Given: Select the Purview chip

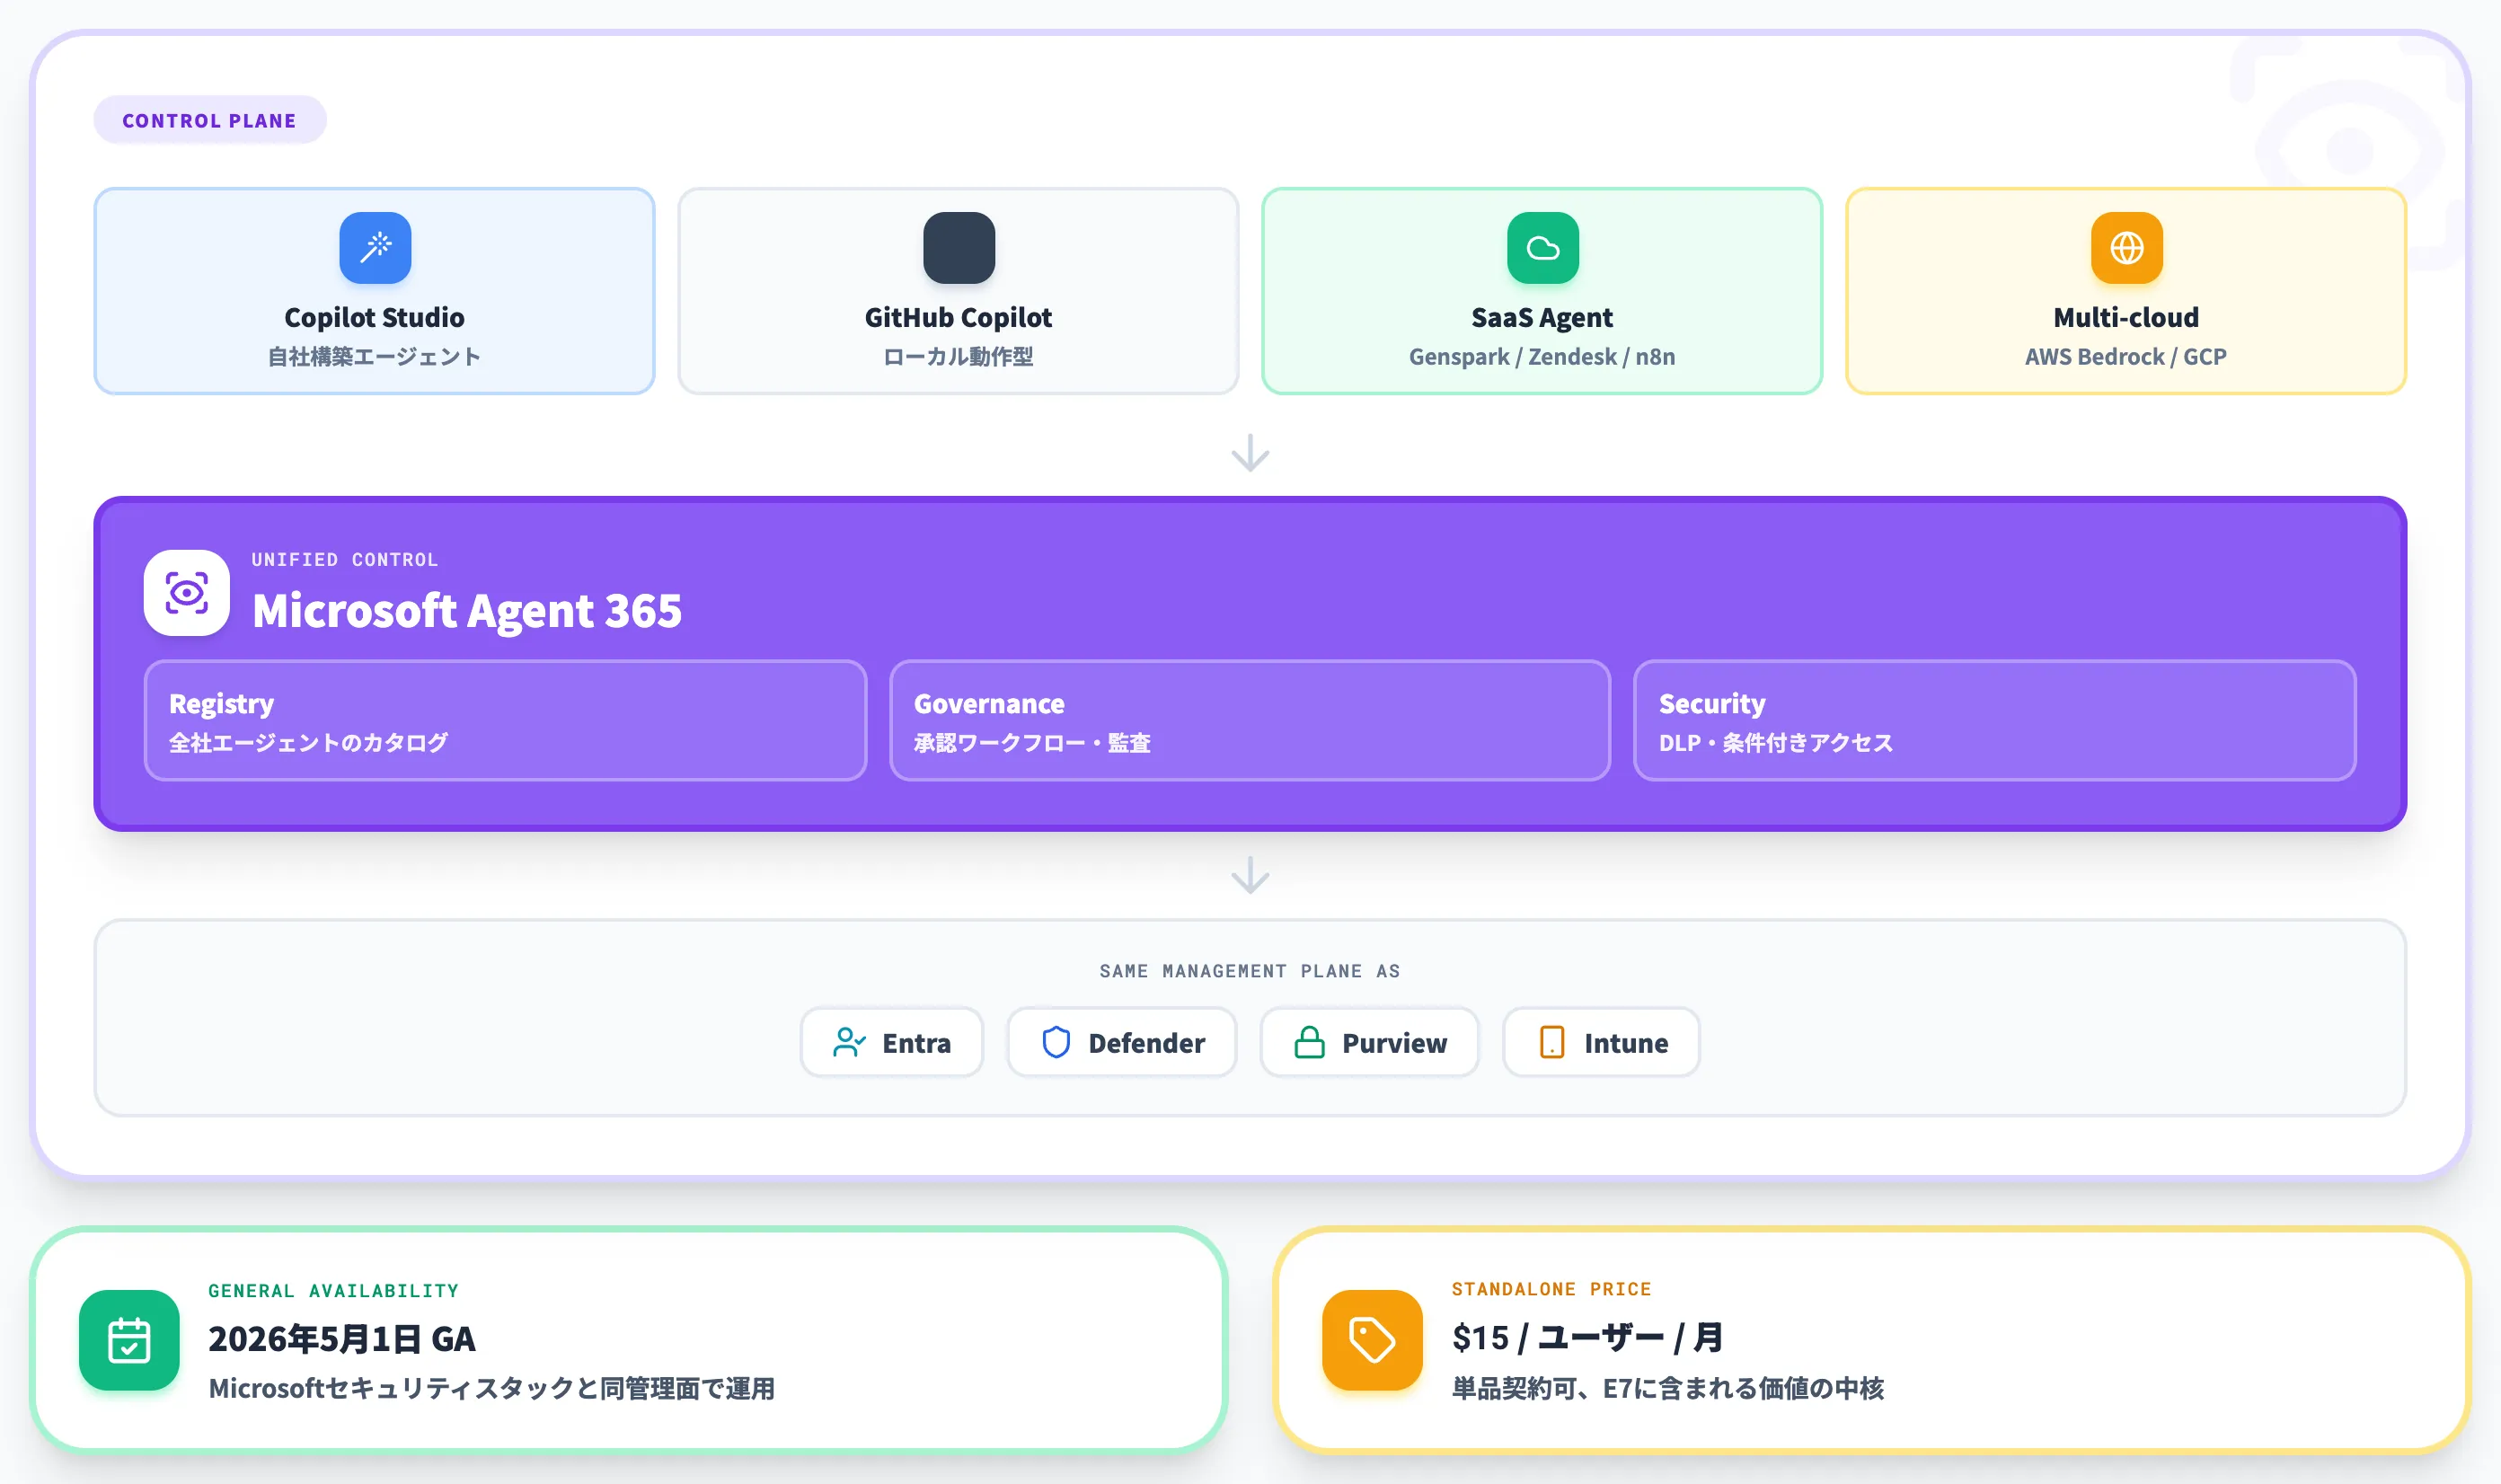Looking at the screenshot, I should pyautogui.click(x=1370, y=1043).
